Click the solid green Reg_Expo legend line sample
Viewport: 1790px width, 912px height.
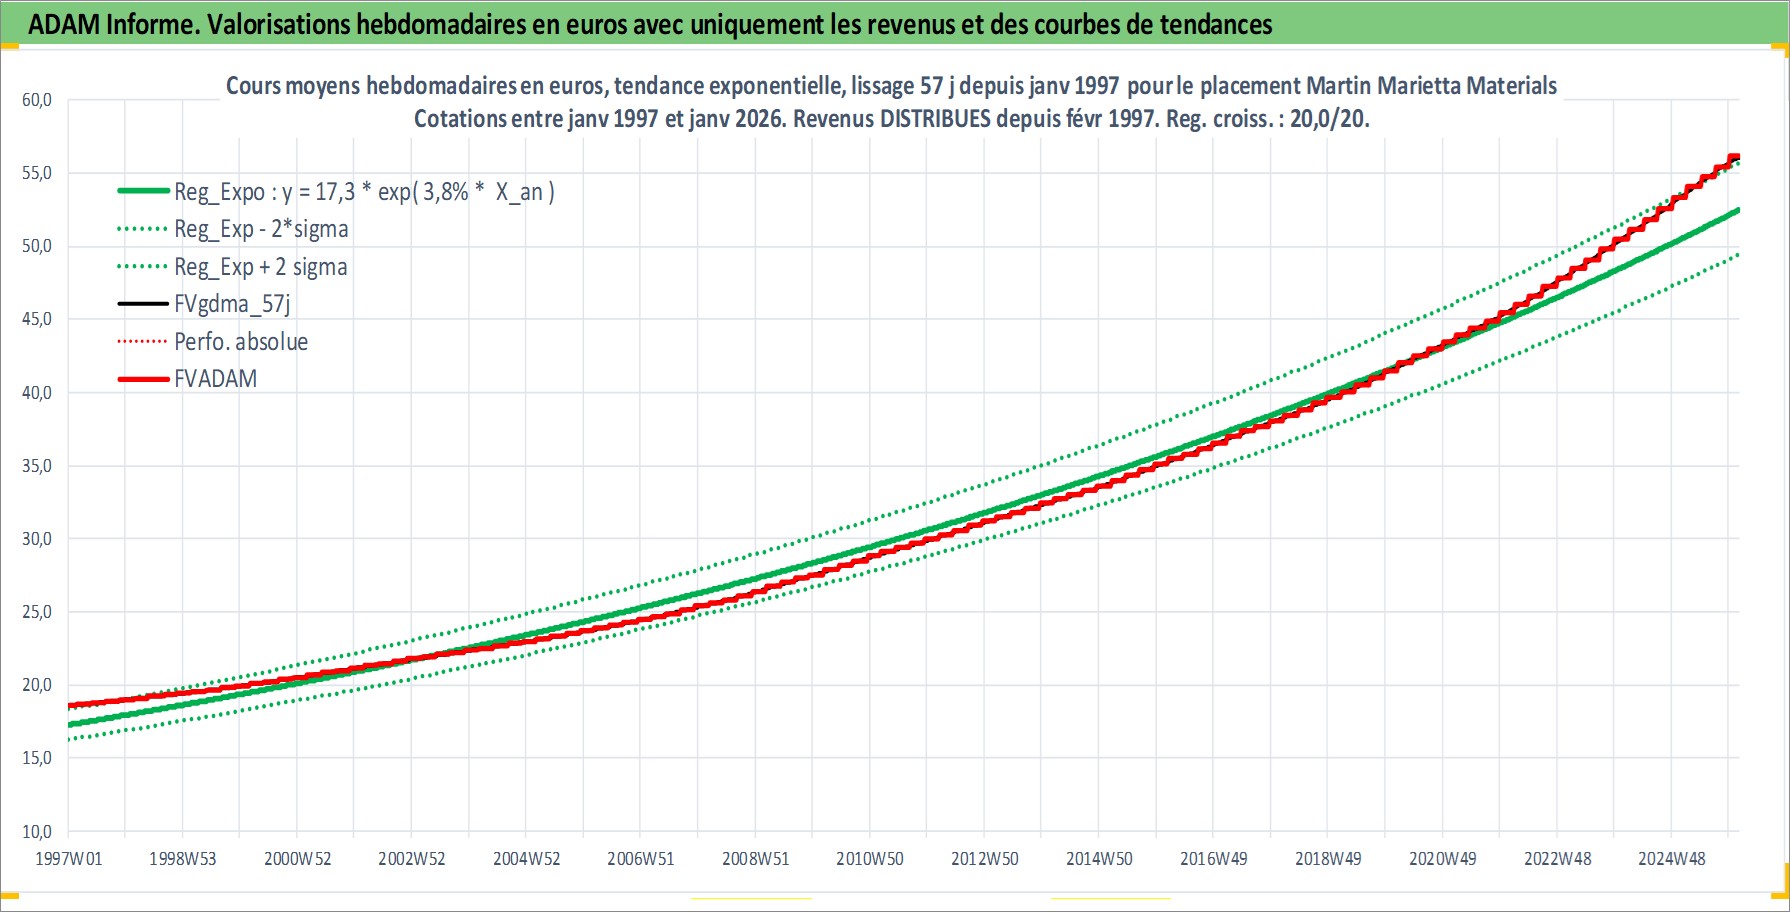tap(143, 191)
